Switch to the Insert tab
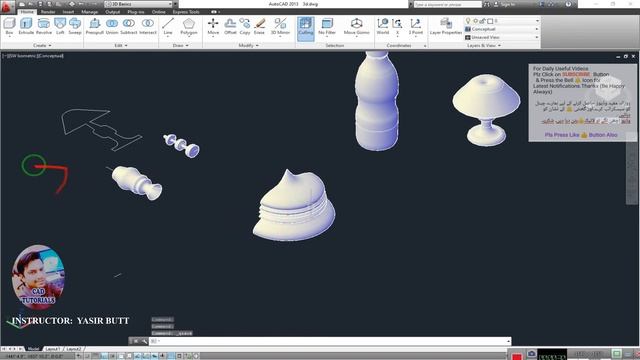The image size is (640, 360). pyautogui.click(x=68, y=12)
